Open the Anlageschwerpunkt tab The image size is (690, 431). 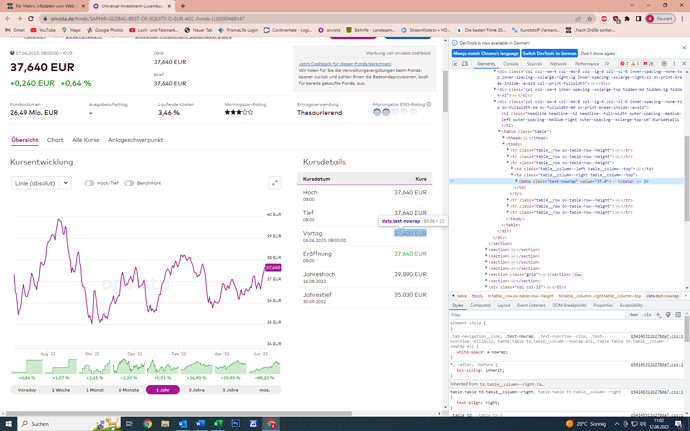click(x=136, y=140)
